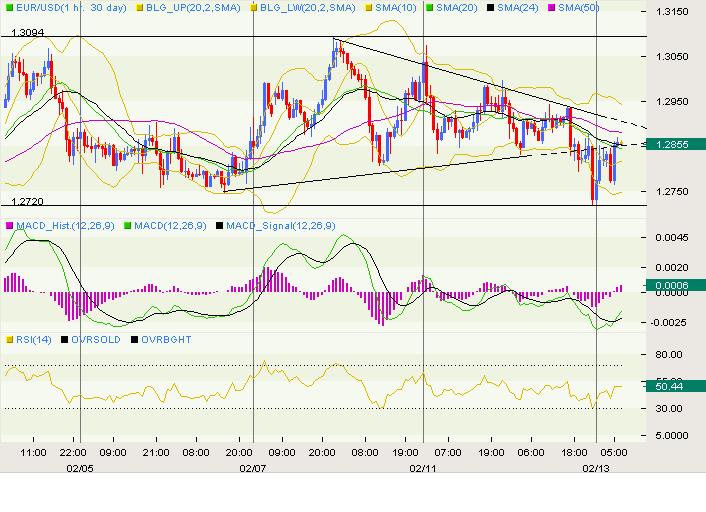
Task: Click the current price tag 1.2855
Action: [675, 145]
